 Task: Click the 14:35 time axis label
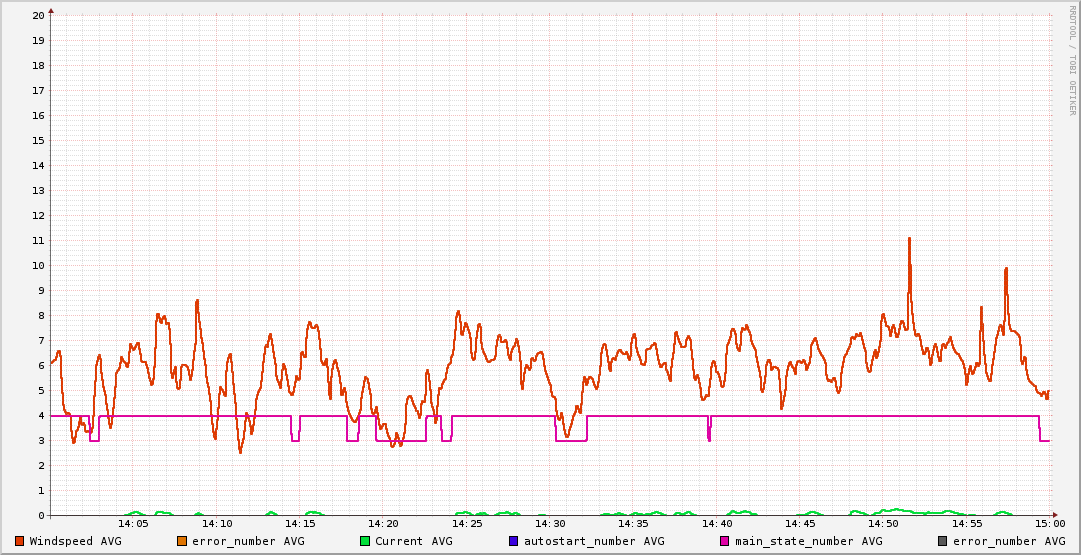click(634, 524)
